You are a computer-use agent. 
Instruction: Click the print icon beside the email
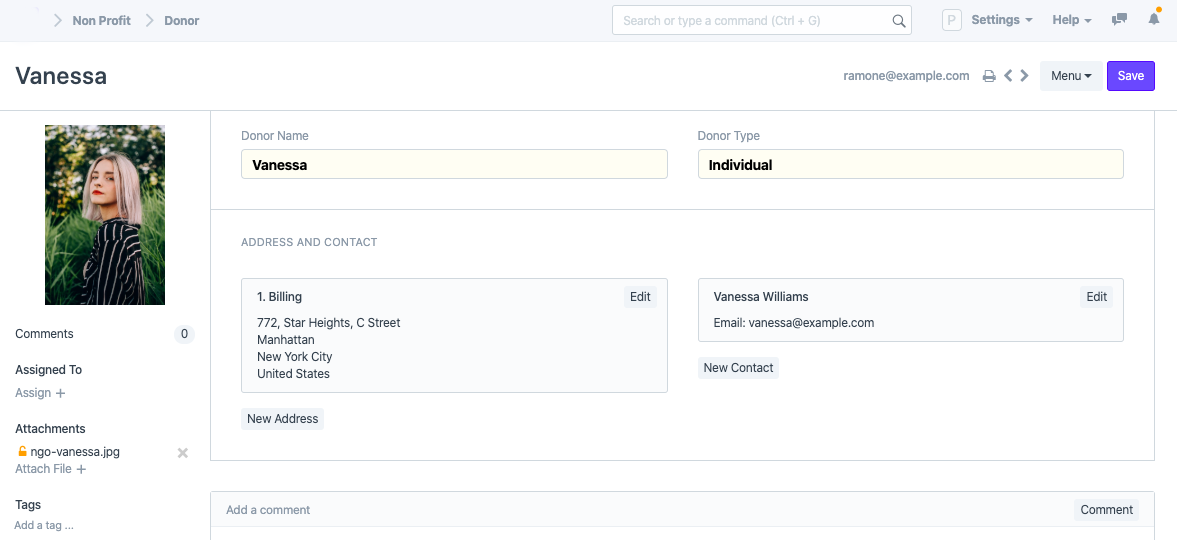coord(989,76)
